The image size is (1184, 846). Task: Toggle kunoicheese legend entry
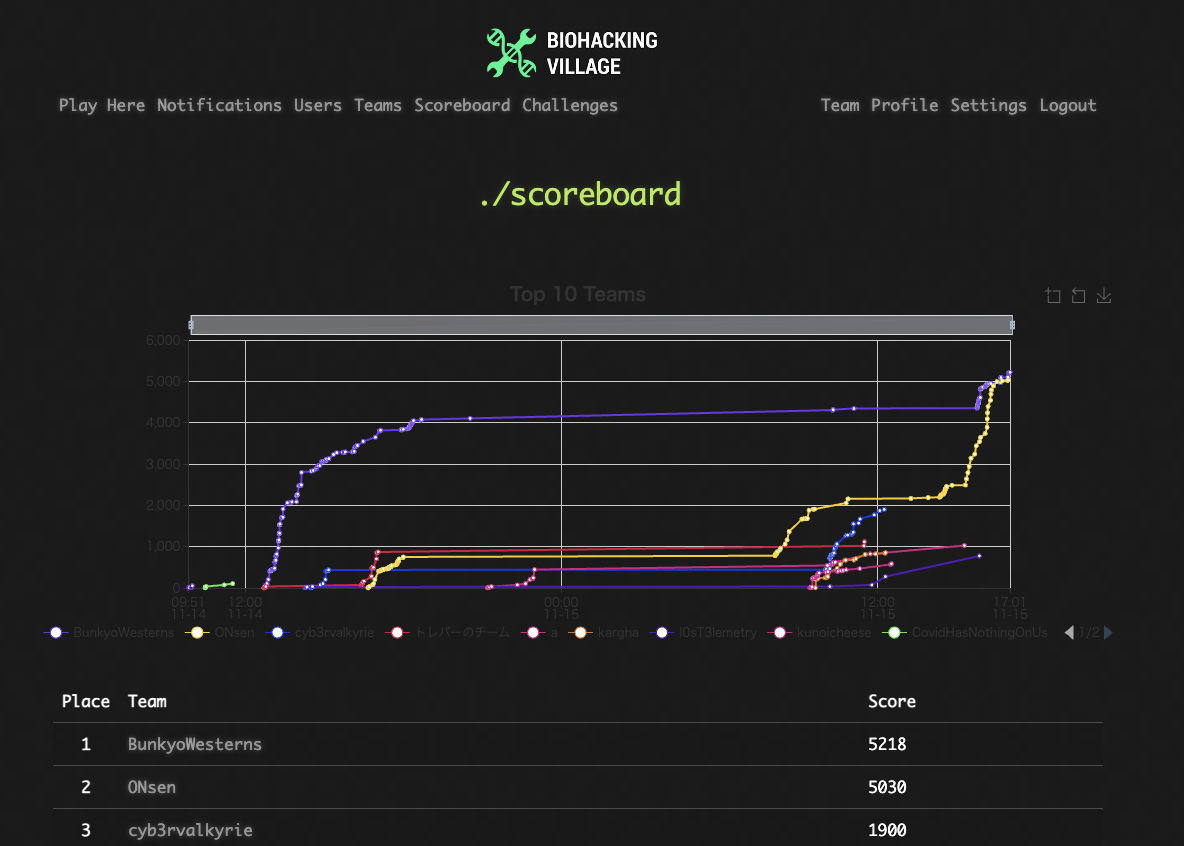820,633
